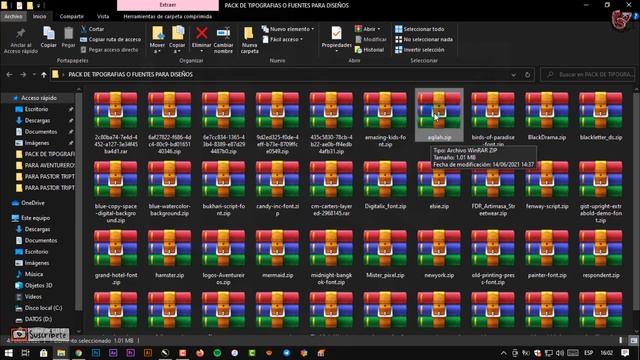Click Cortar scissors command
The image size is (640, 360).
[92, 29]
